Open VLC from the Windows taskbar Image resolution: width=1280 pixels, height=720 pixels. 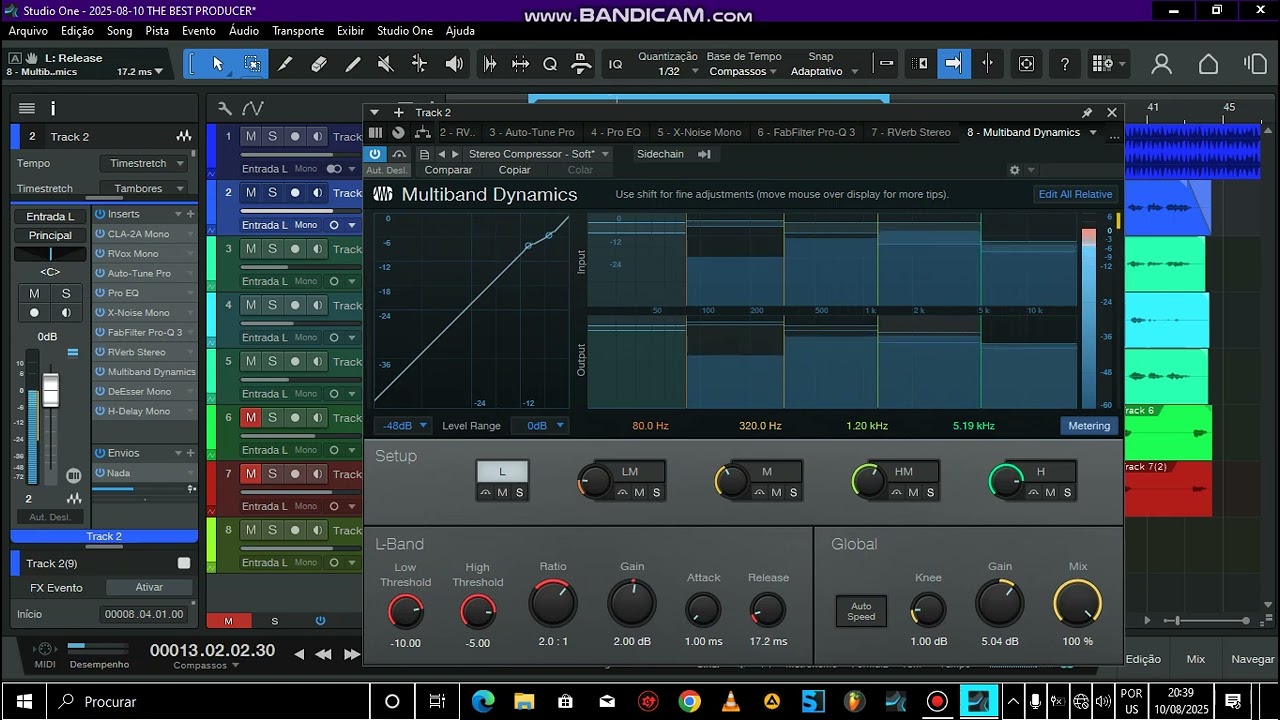click(731, 701)
